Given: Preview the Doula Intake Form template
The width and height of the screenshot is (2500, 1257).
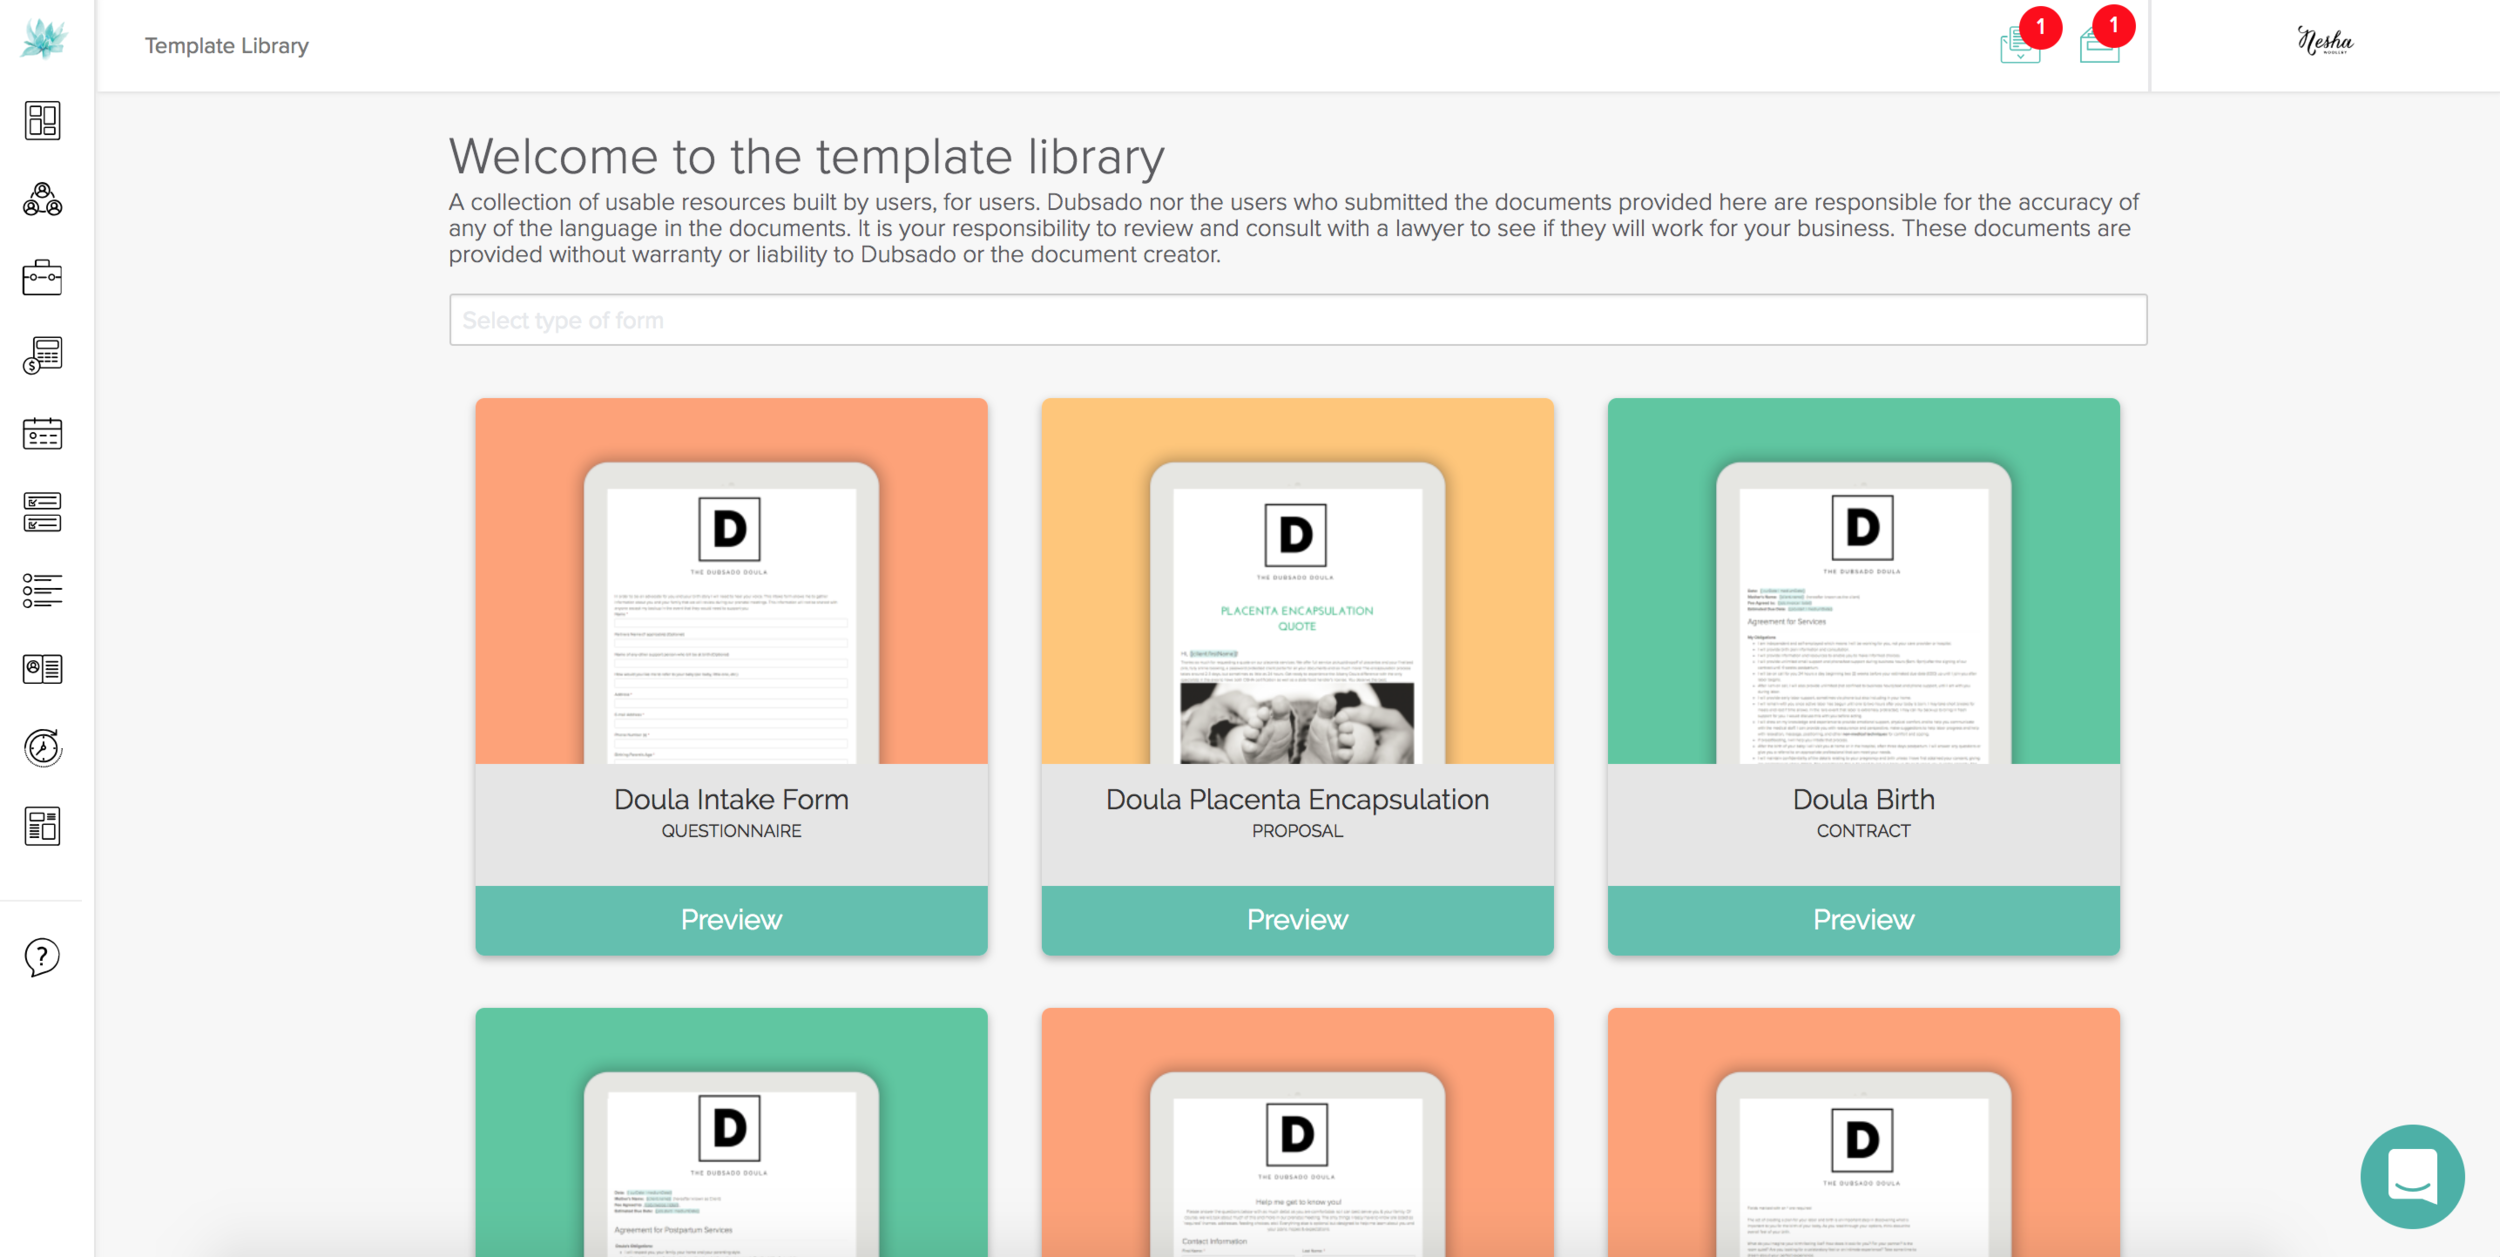Looking at the screenshot, I should pyautogui.click(x=731, y=920).
